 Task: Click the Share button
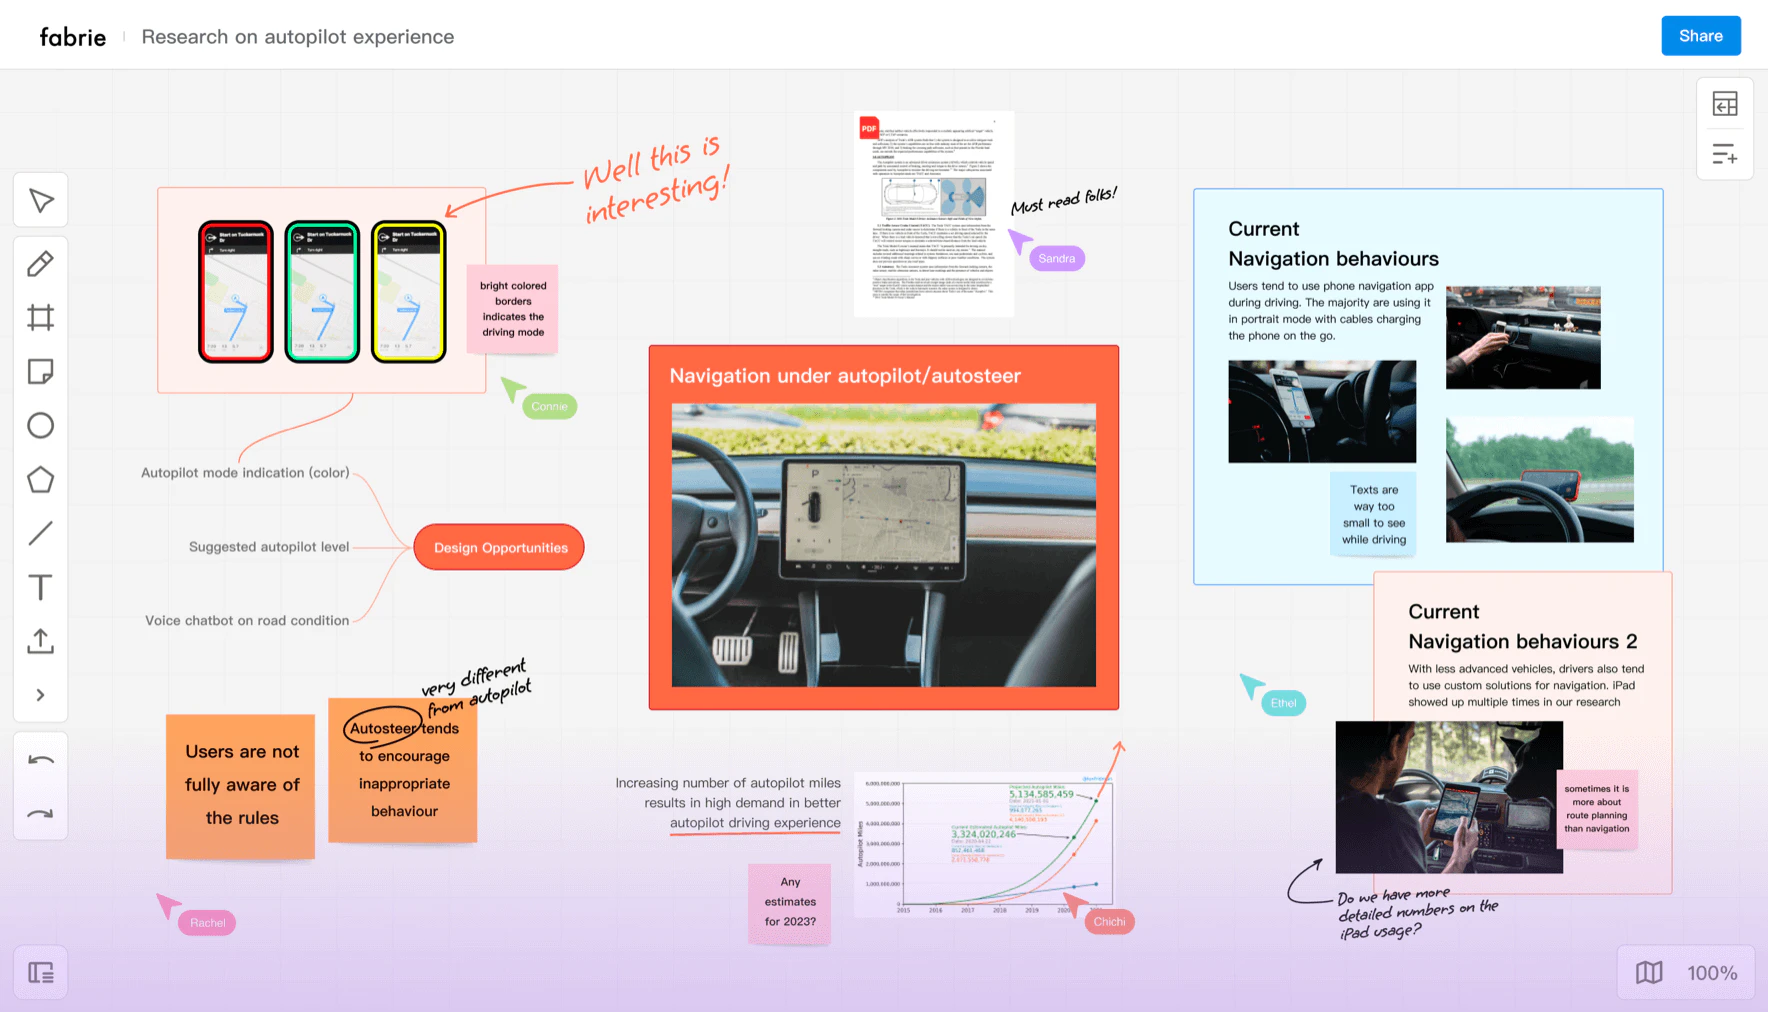[1700, 36]
